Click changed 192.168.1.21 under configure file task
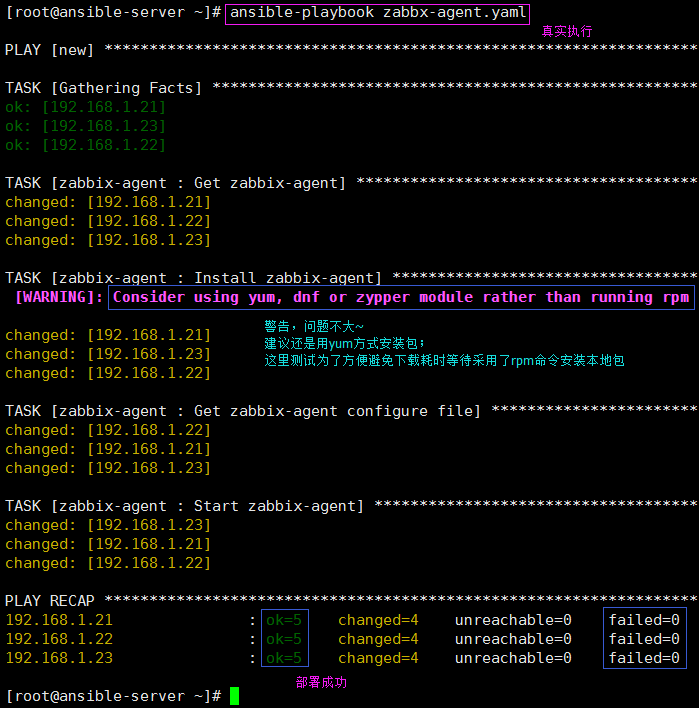The image size is (699, 708). pos(108,449)
